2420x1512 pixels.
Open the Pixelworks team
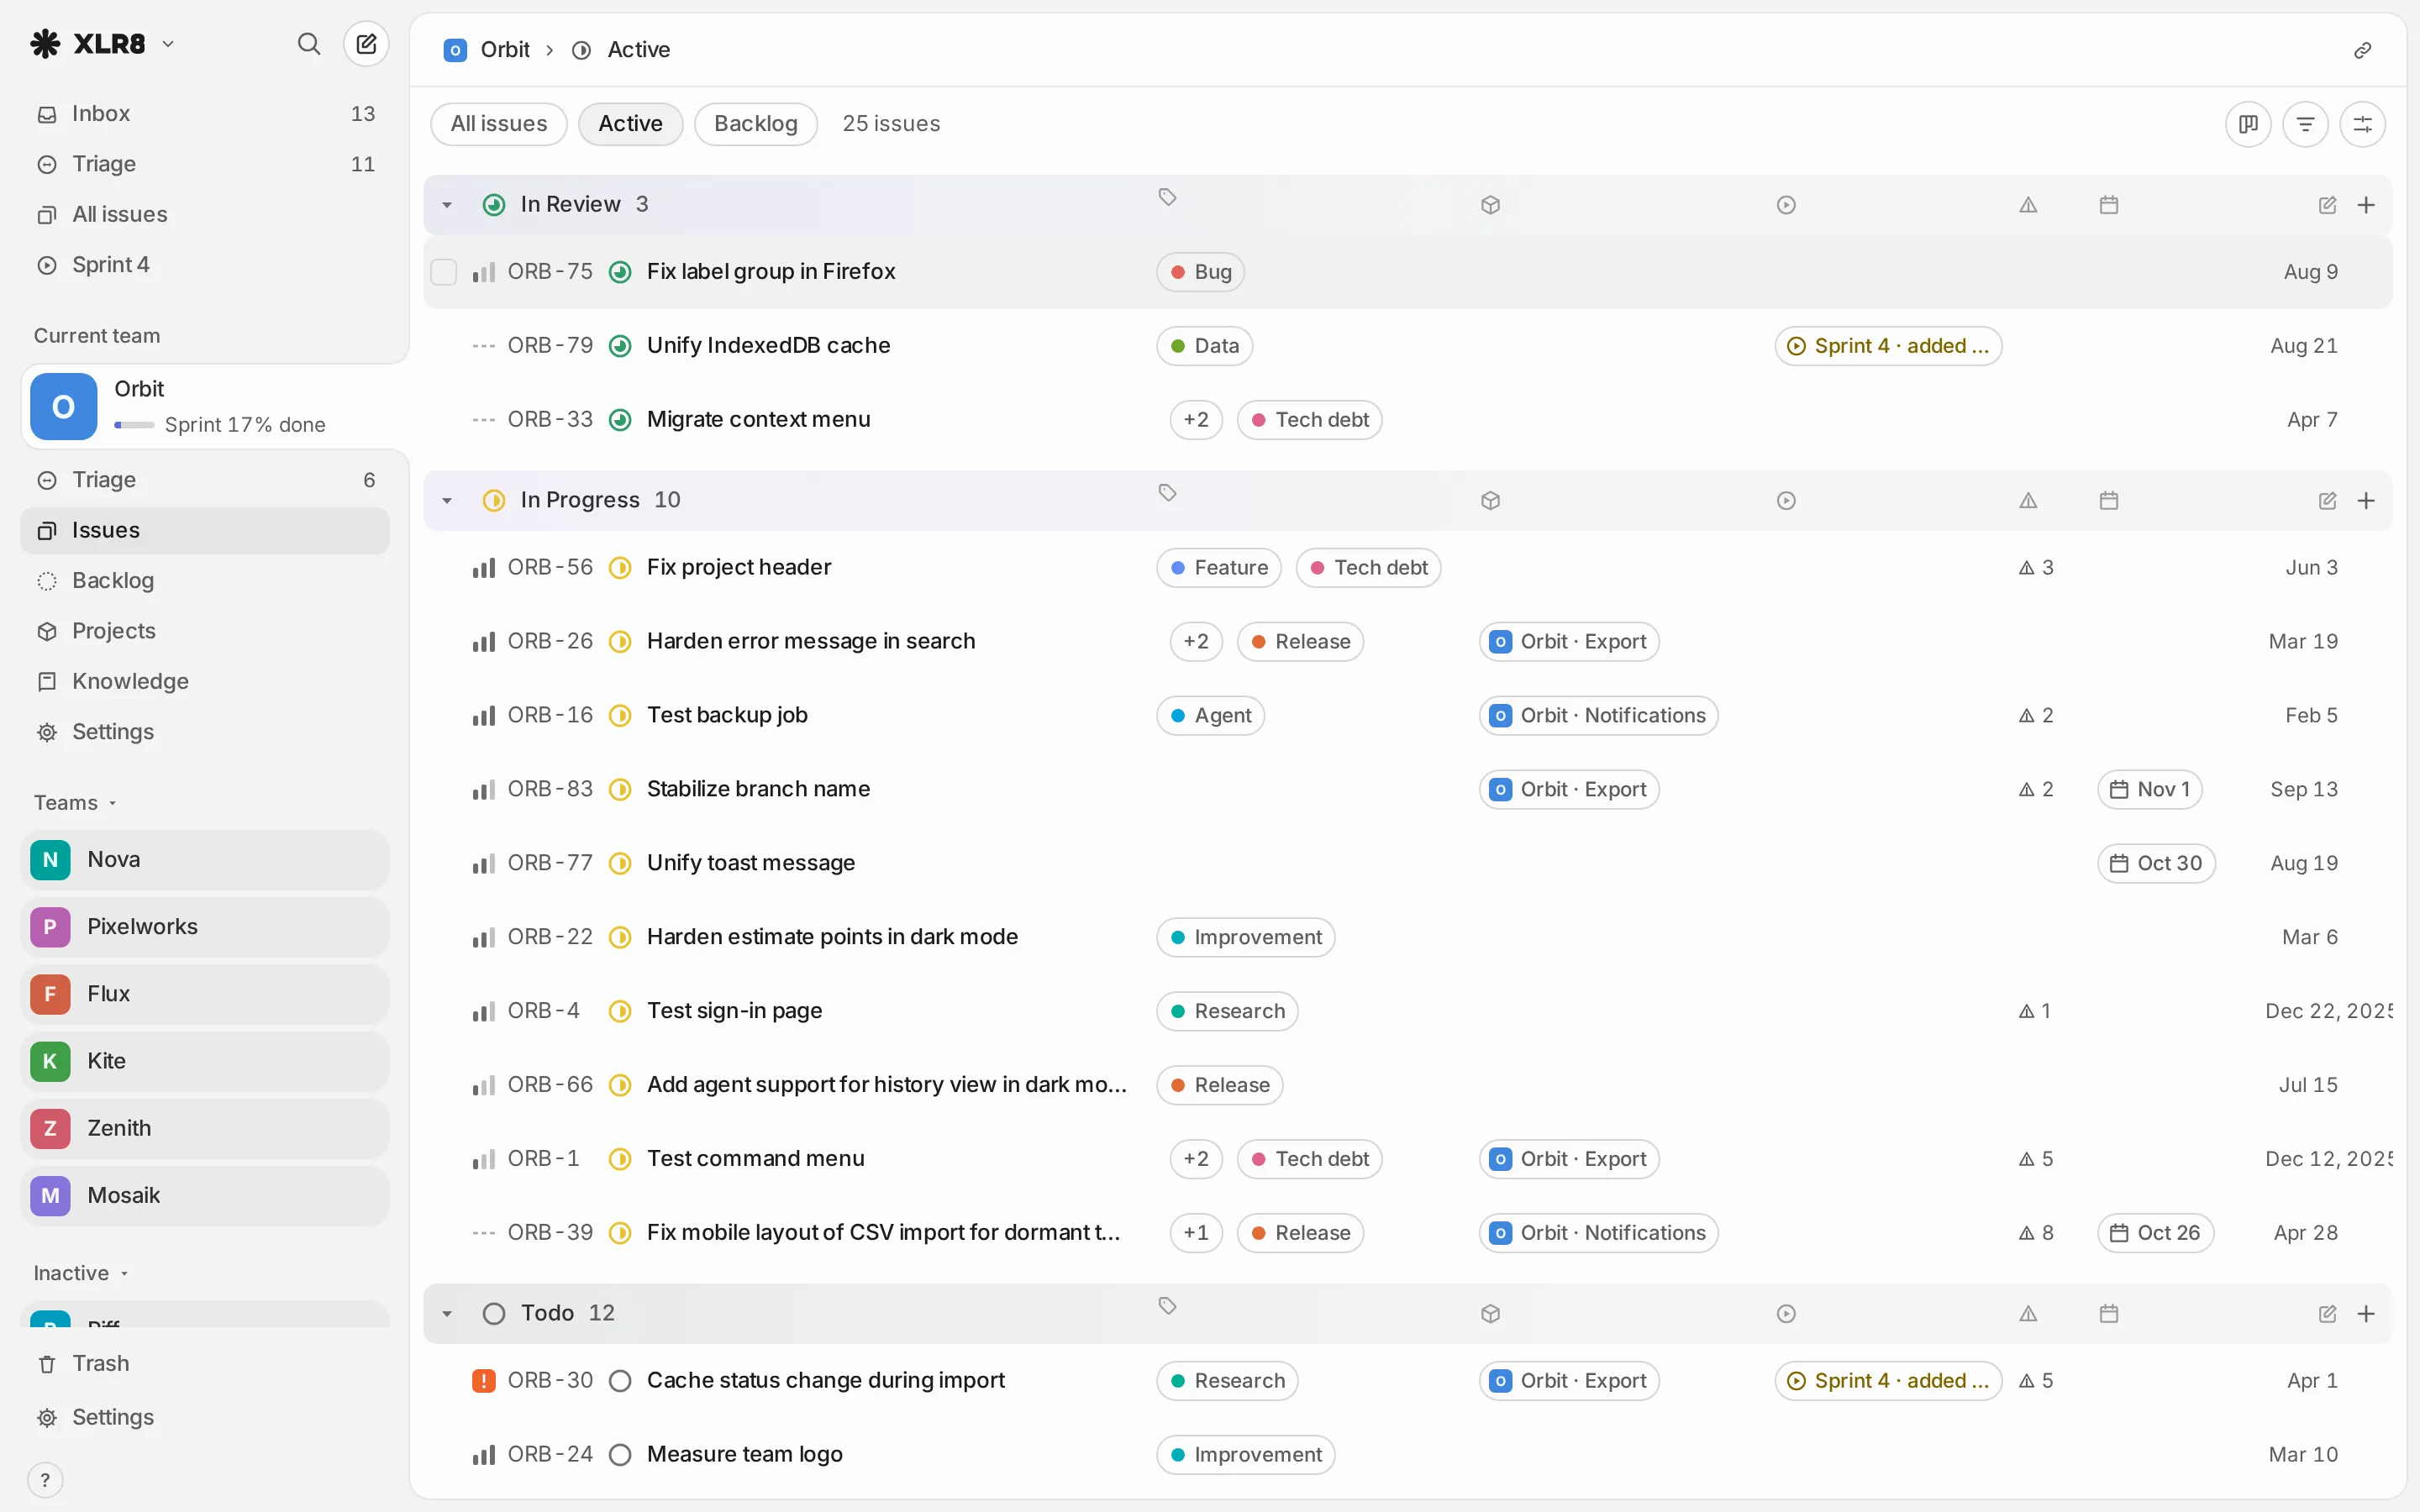tap(205, 927)
